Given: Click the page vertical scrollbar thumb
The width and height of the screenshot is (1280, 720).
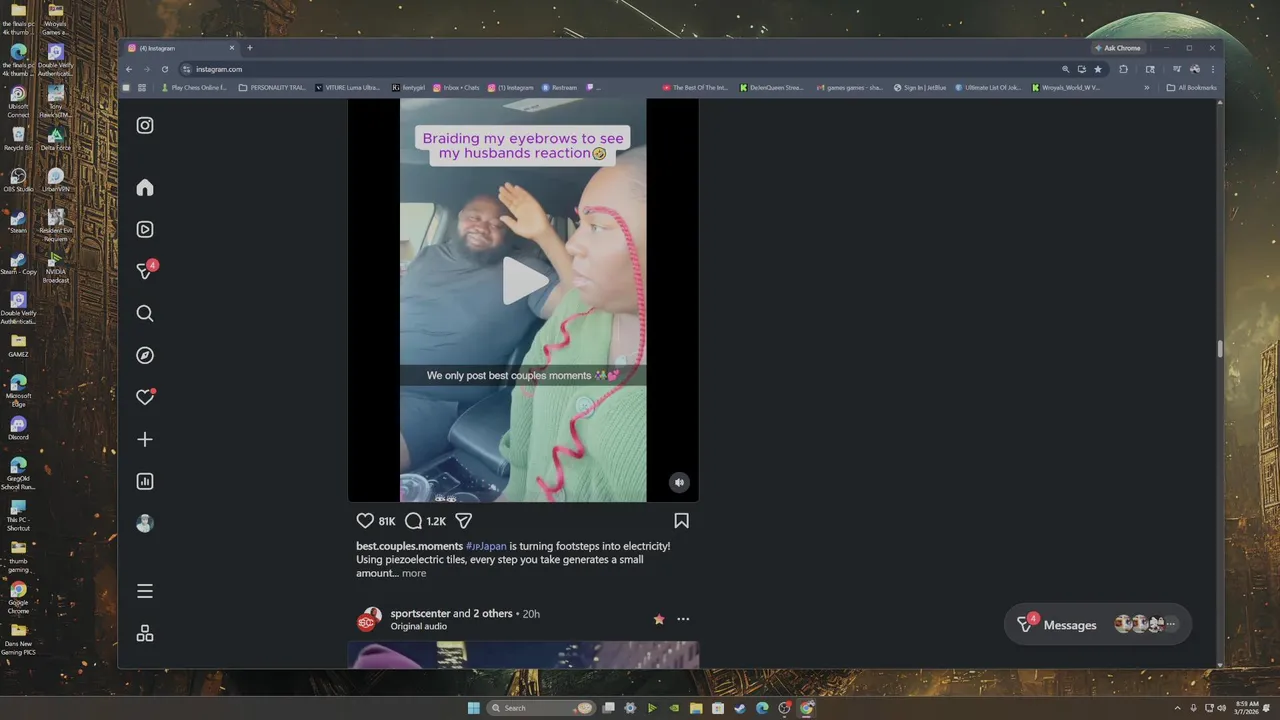Looking at the screenshot, I should pyautogui.click(x=1220, y=348).
